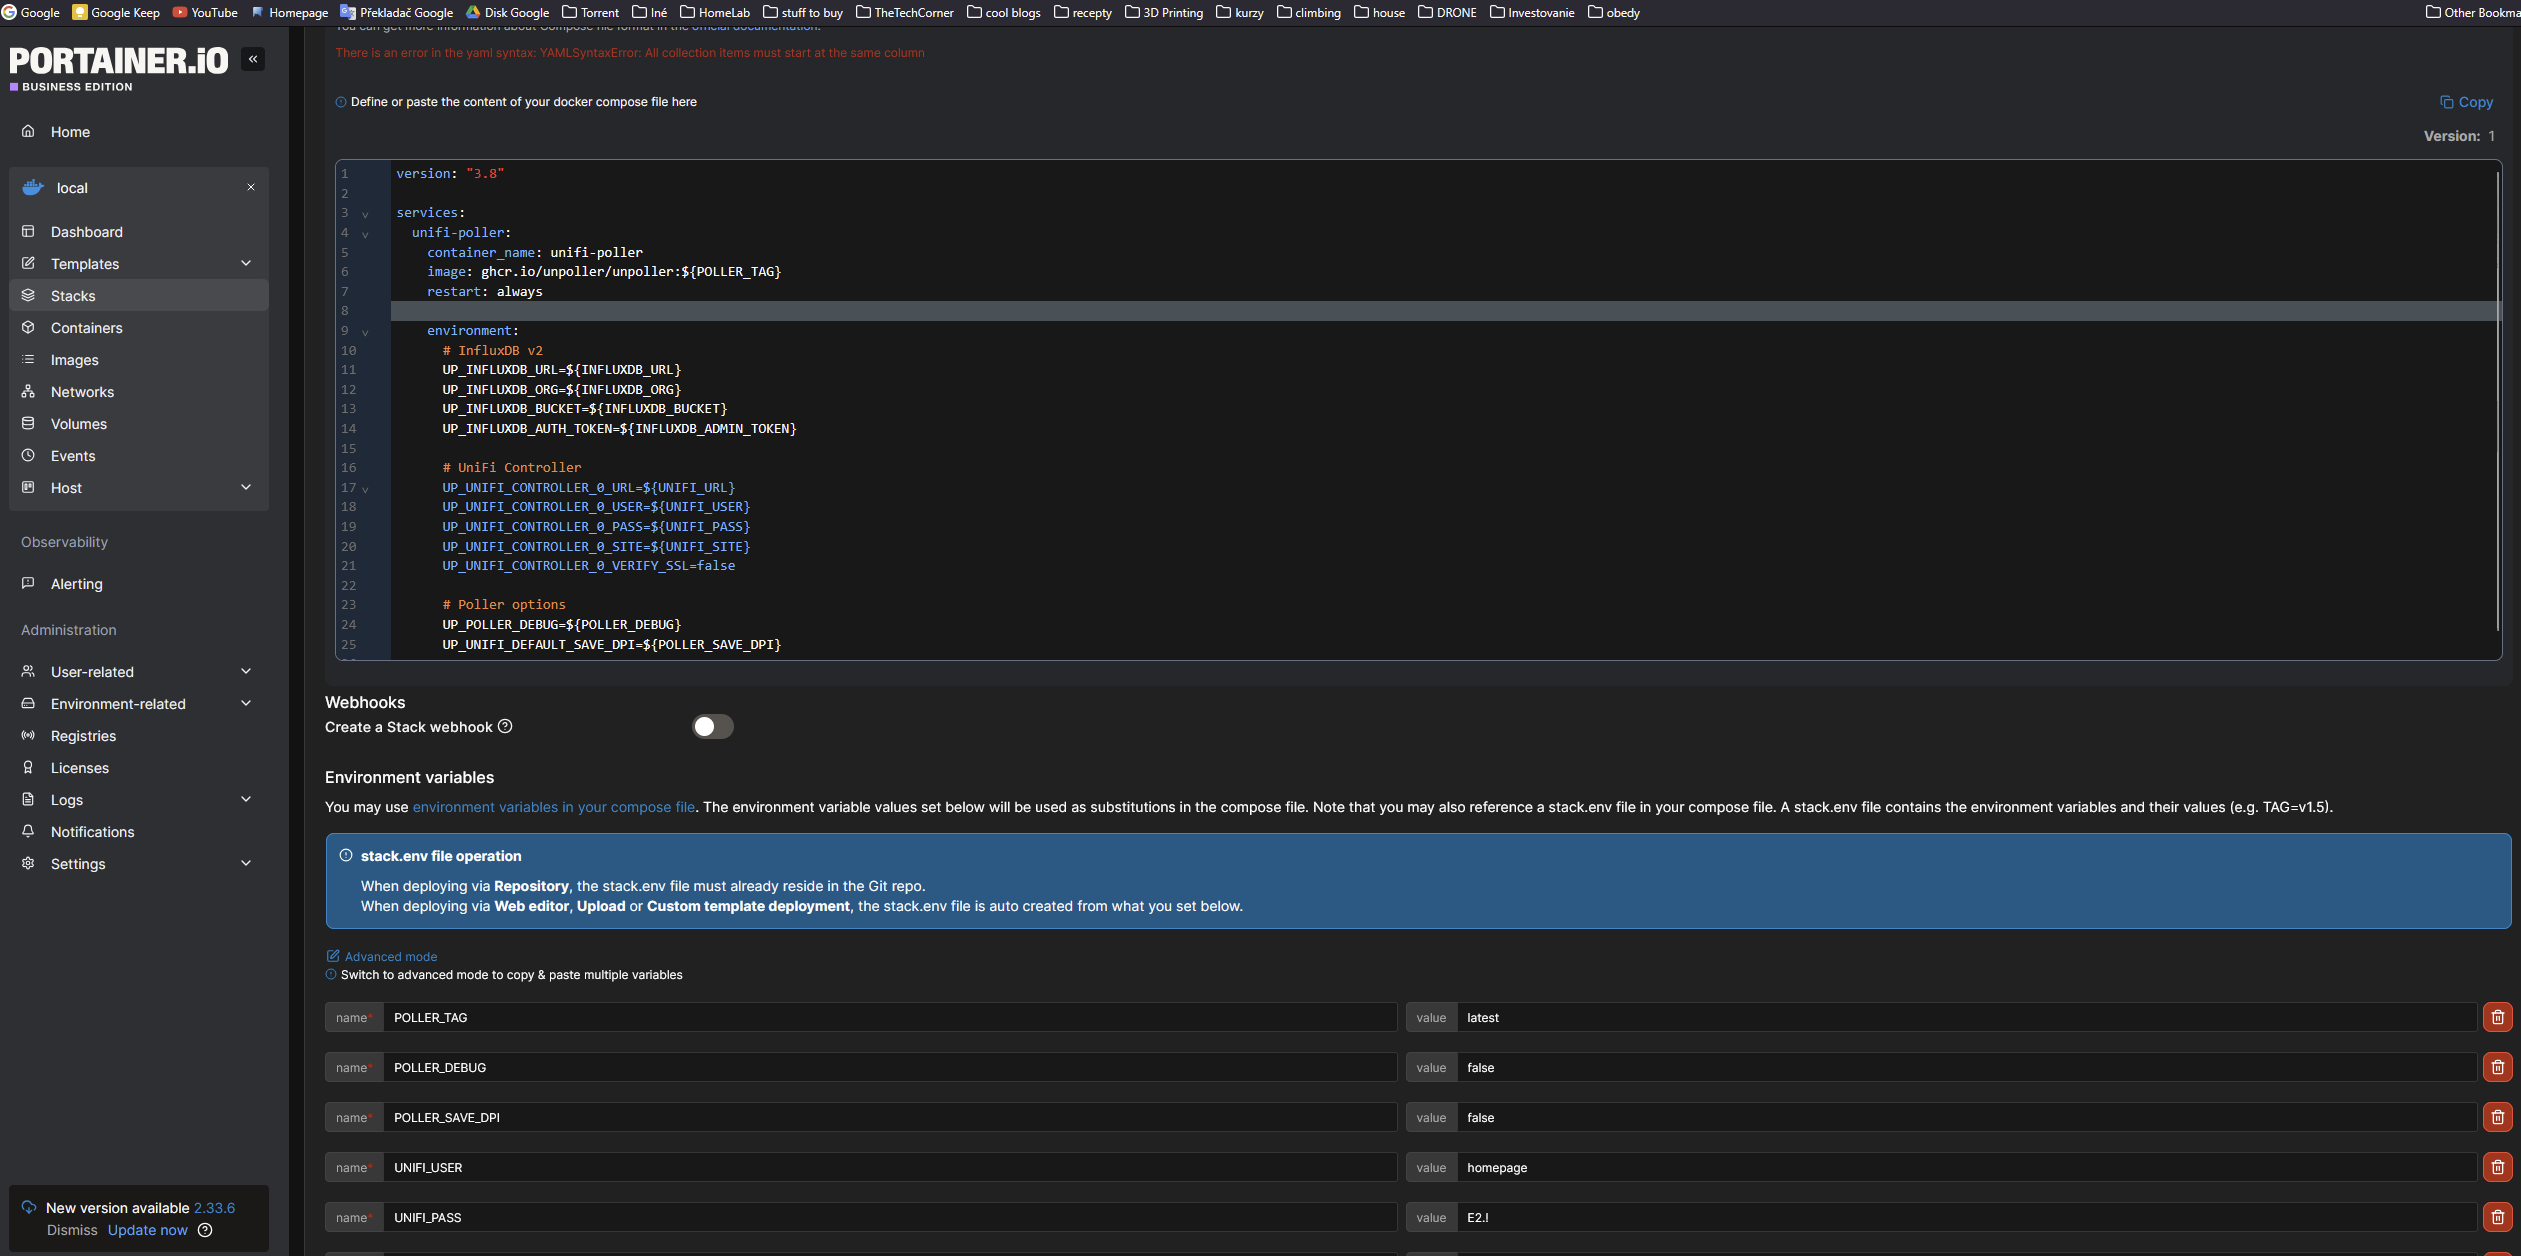Fold environment block at line 9

tap(365, 332)
